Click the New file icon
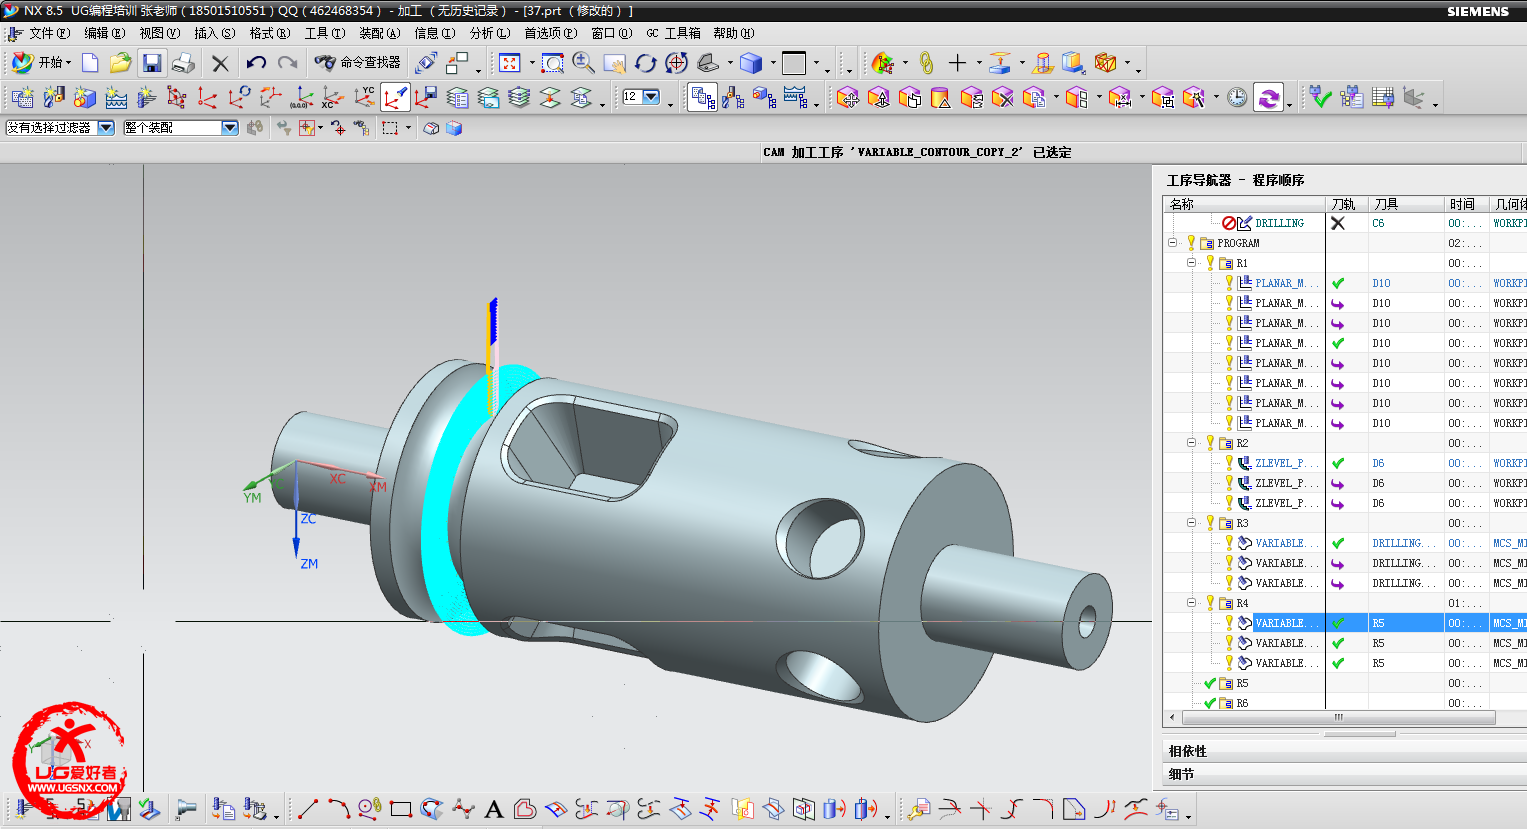Image resolution: width=1527 pixels, height=829 pixels. click(x=90, y=63)
